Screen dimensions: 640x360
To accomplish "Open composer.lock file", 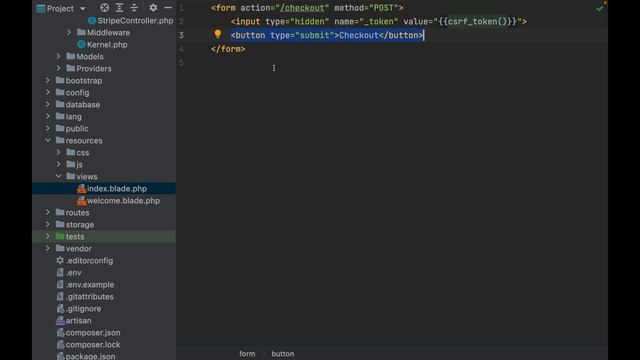I will click(x=93, y=344).
